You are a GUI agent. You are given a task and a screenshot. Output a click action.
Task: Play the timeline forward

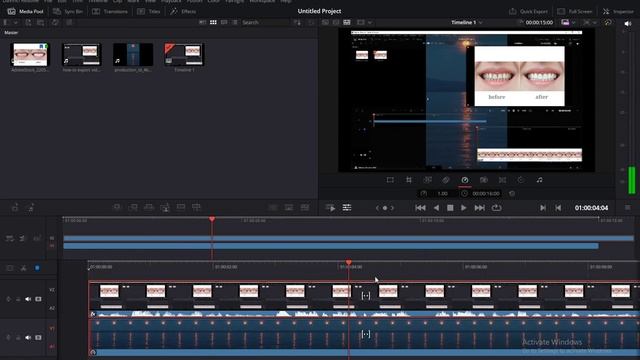point(464,208)
